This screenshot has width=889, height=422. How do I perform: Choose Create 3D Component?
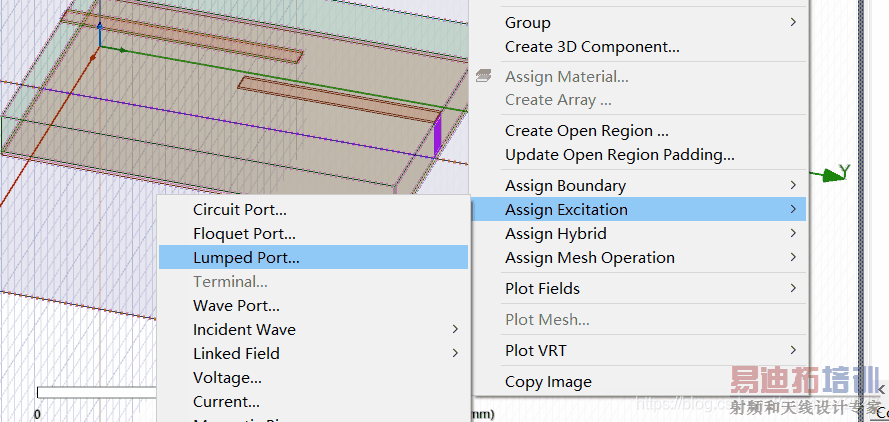coord(640,47)
